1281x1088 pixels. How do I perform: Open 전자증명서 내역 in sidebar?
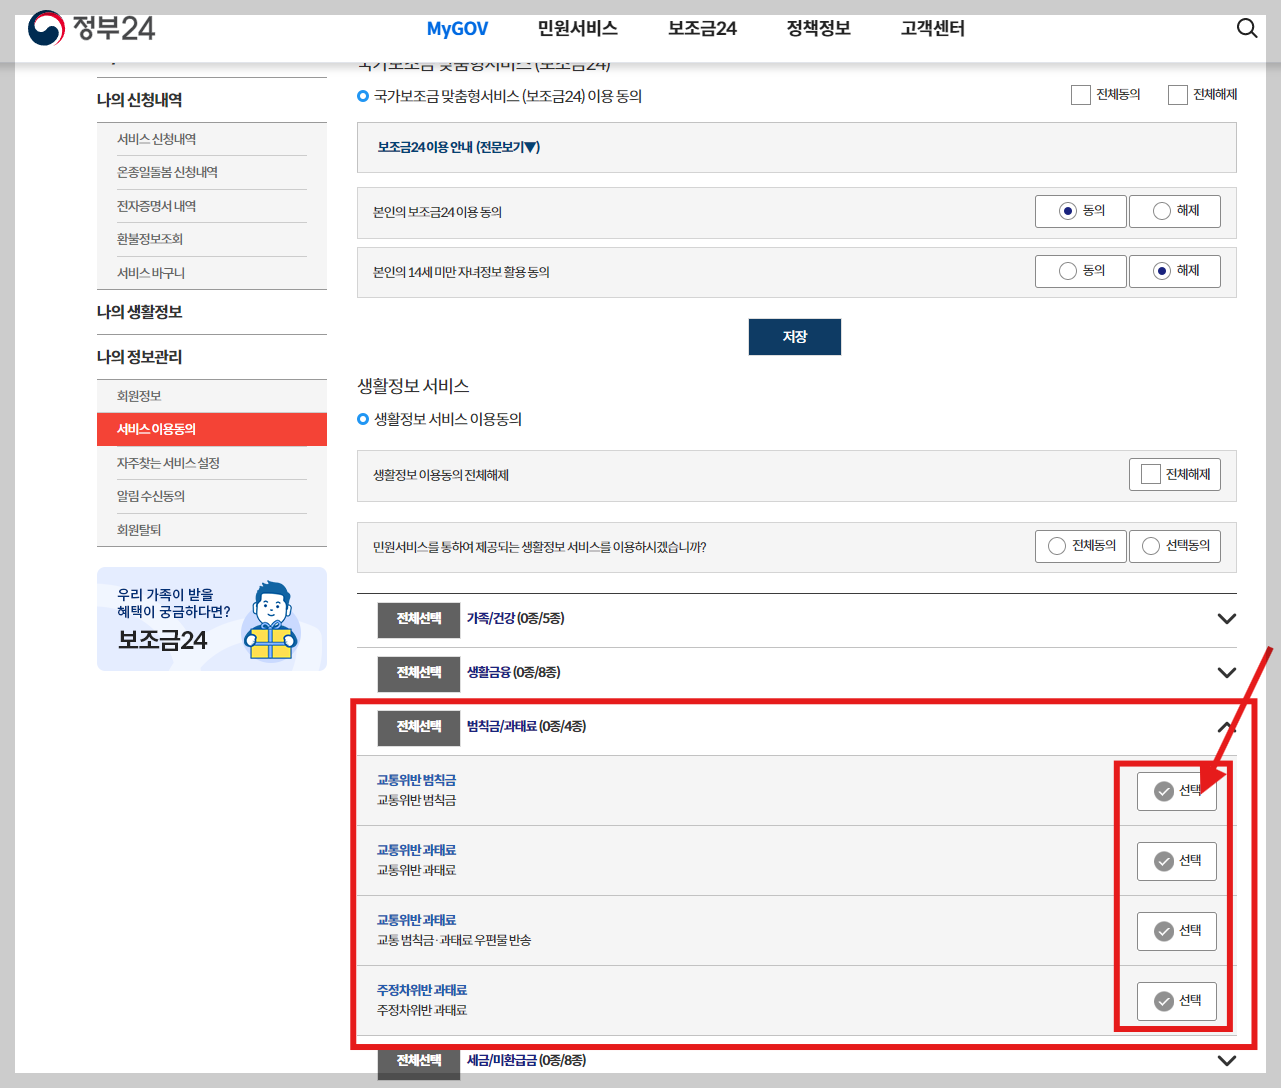[x=157, y=206]
